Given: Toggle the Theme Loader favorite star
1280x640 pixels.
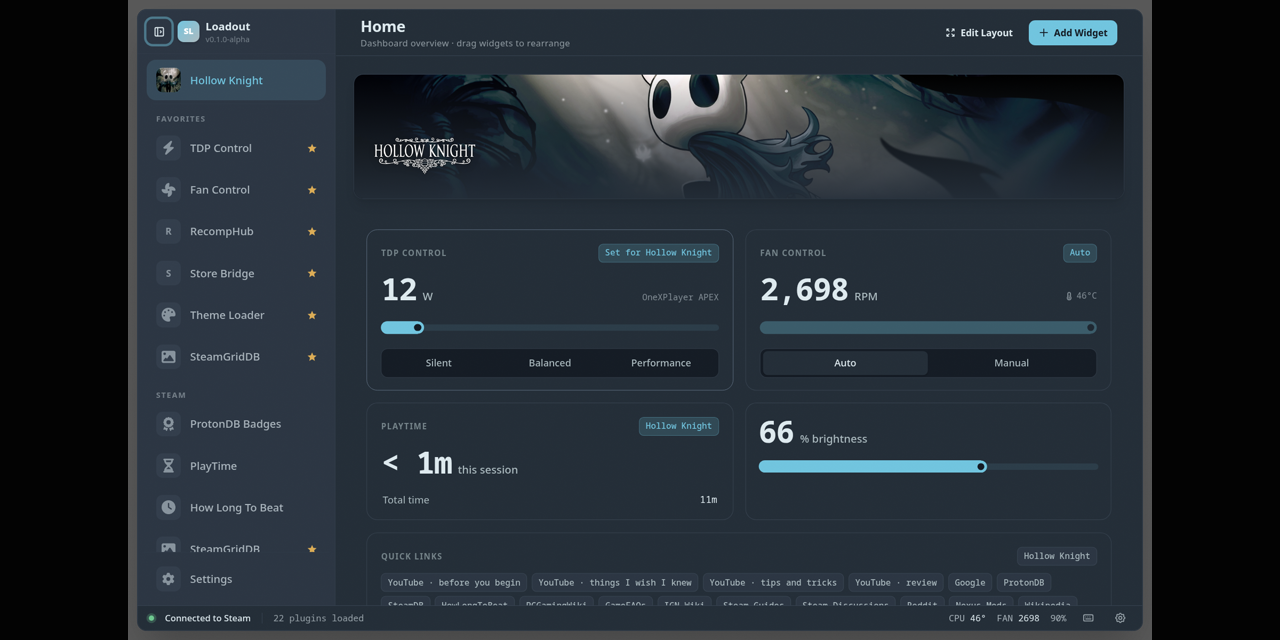Looking at the screenshot, I should click(x=312, y=315).
